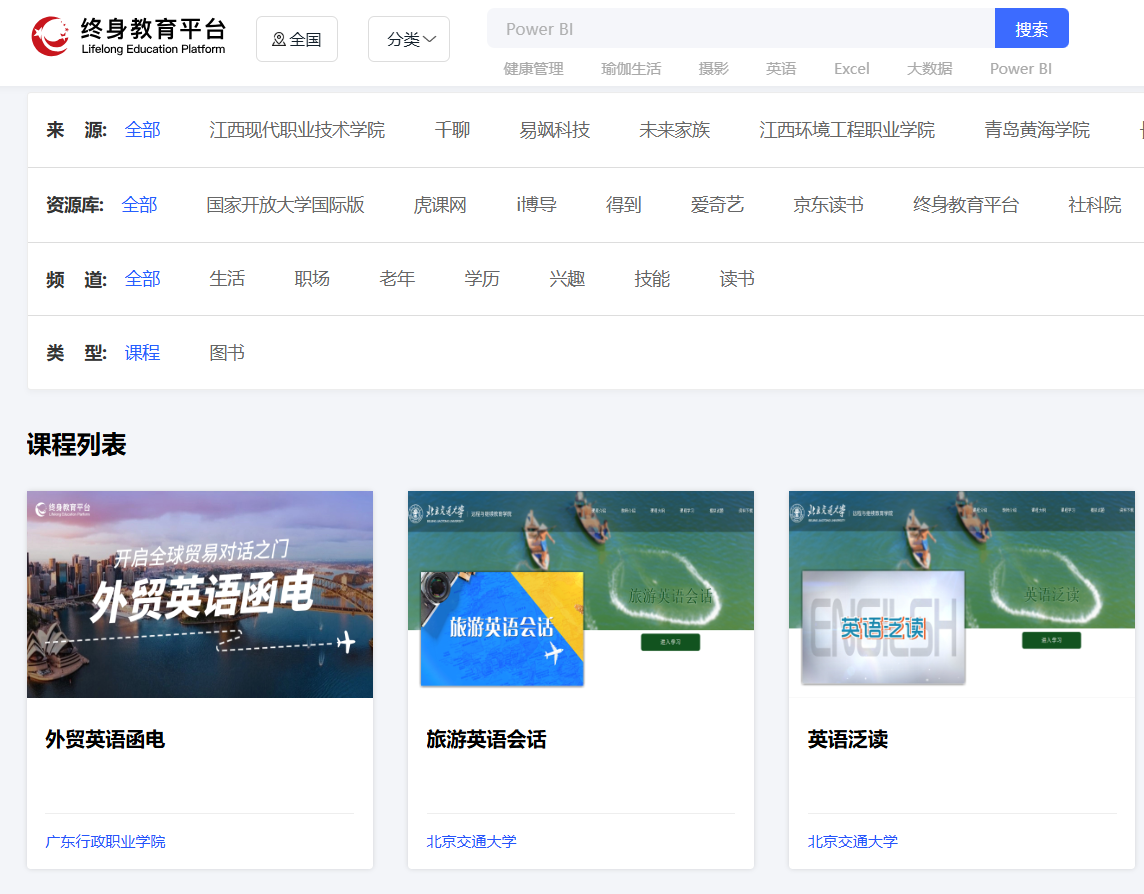The width and height of the screenshot is (1144, 894).
Task: Choose the 技能 channel
Action: 652,279
